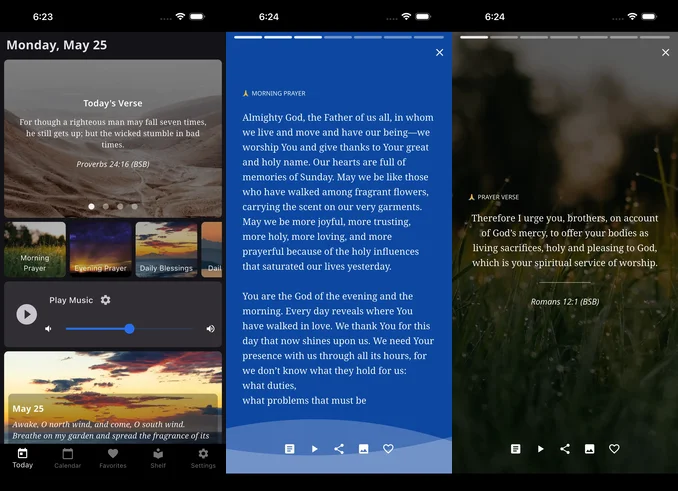Click the Proverbs 24:16 (BSB) reference
Viewport: 678px width, 491px height.
click(113, 164)
